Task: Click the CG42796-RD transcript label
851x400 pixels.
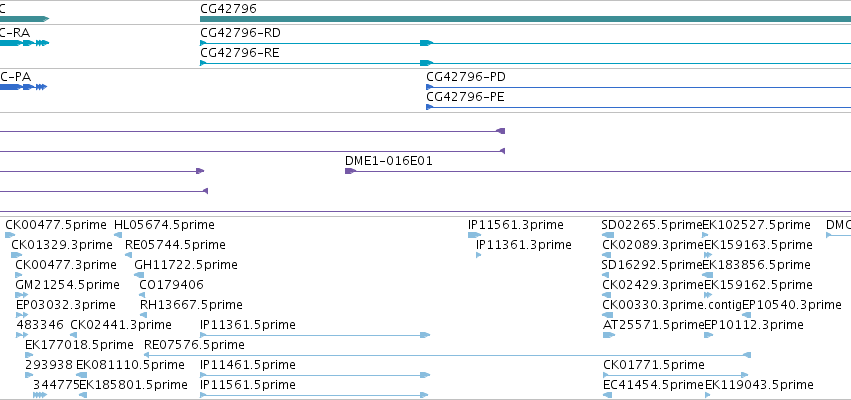Action: click(240, 33)
